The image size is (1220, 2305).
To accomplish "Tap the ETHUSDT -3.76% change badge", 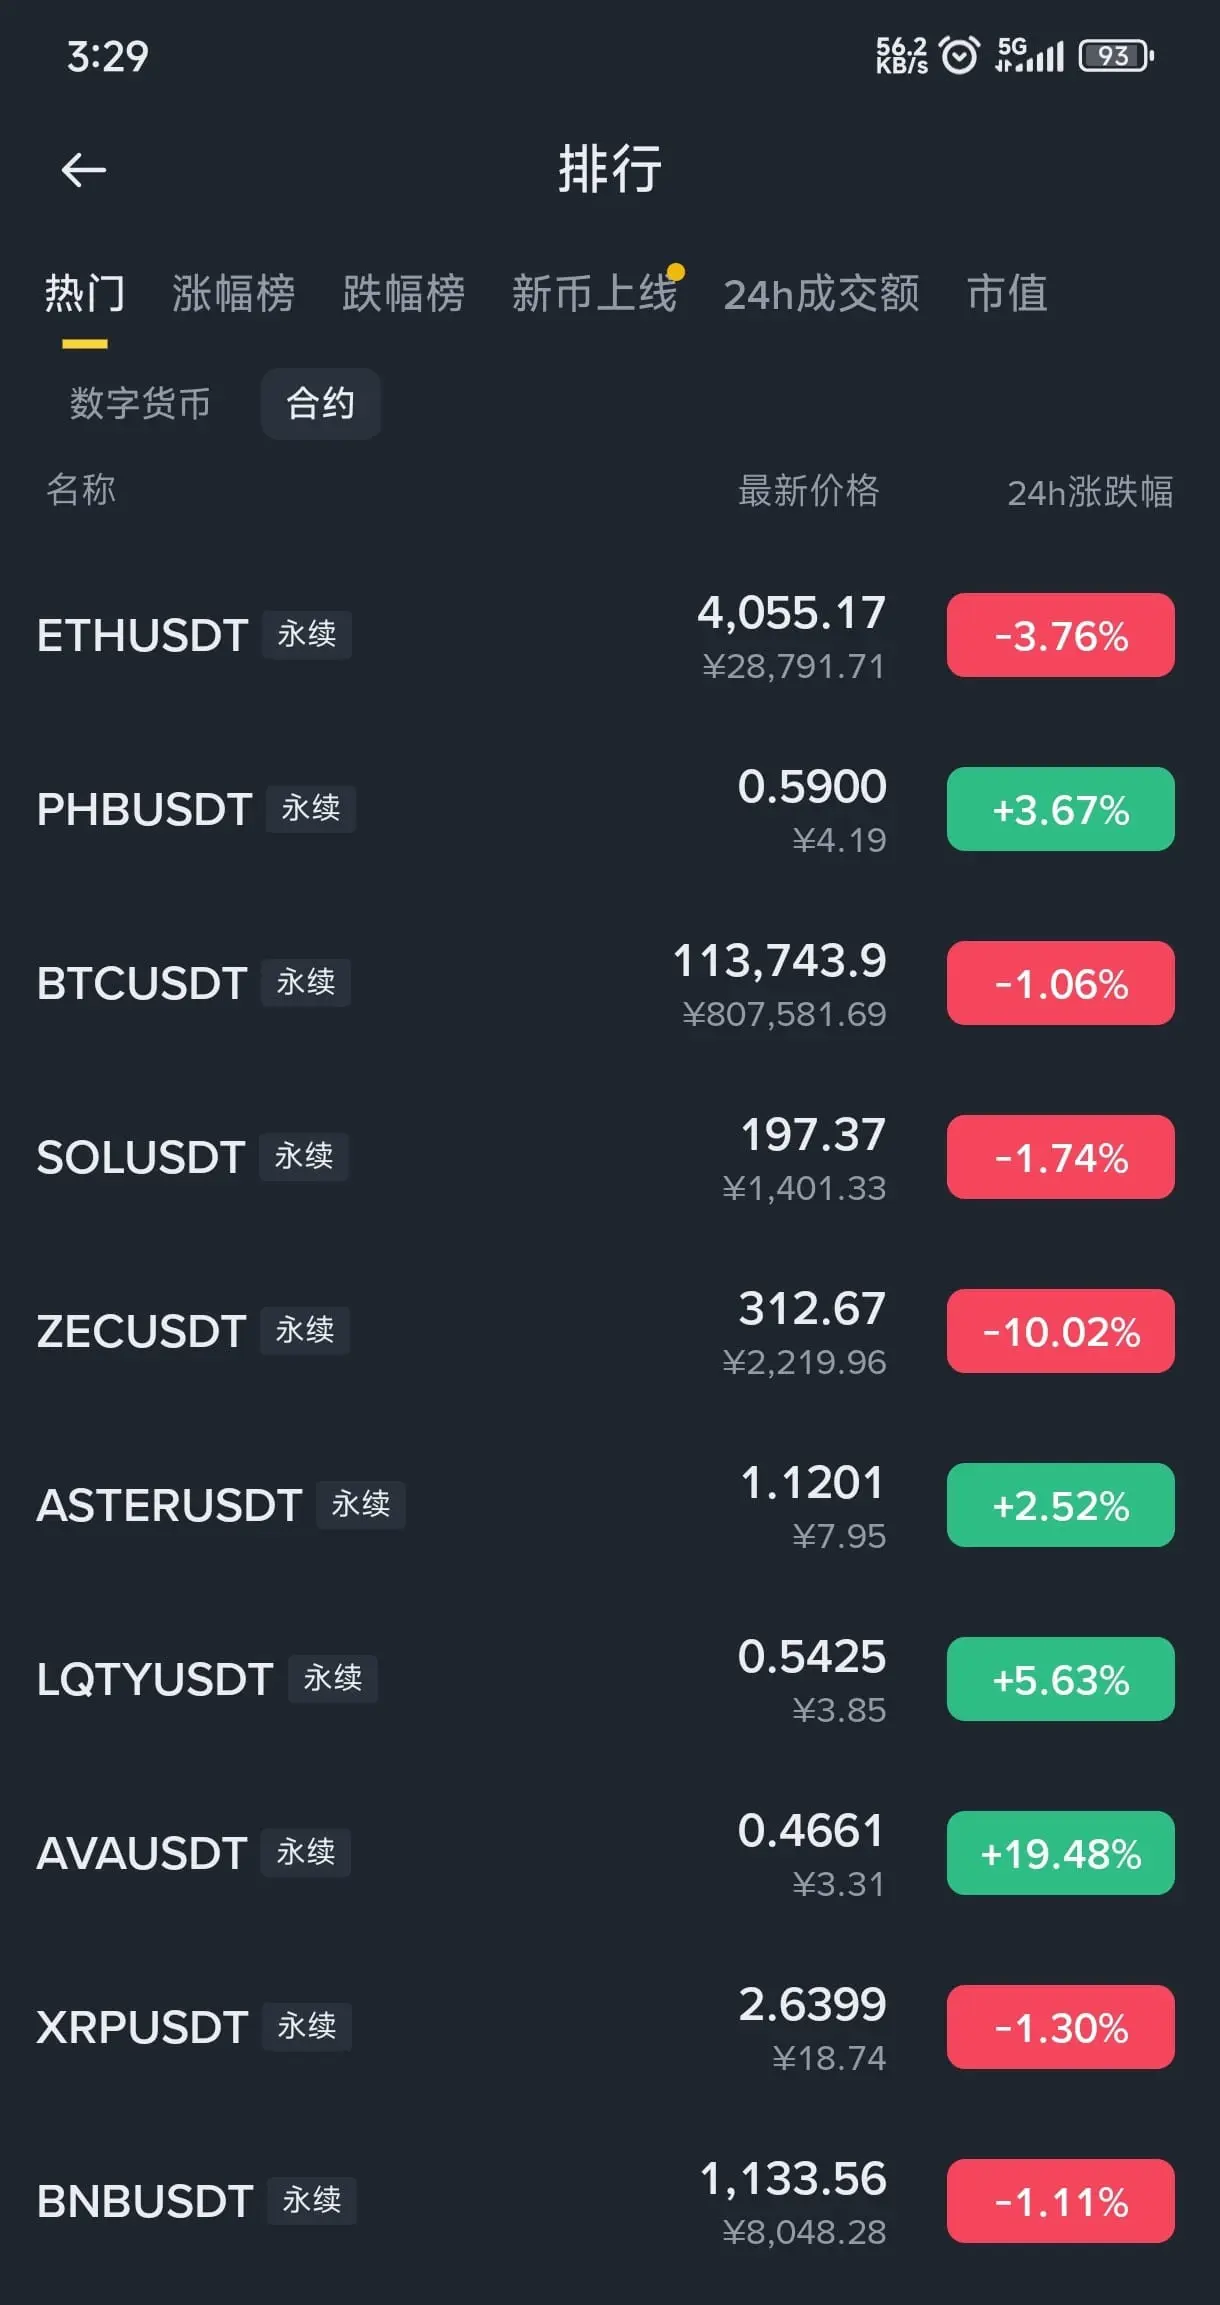I will [x=1060, y=635].
